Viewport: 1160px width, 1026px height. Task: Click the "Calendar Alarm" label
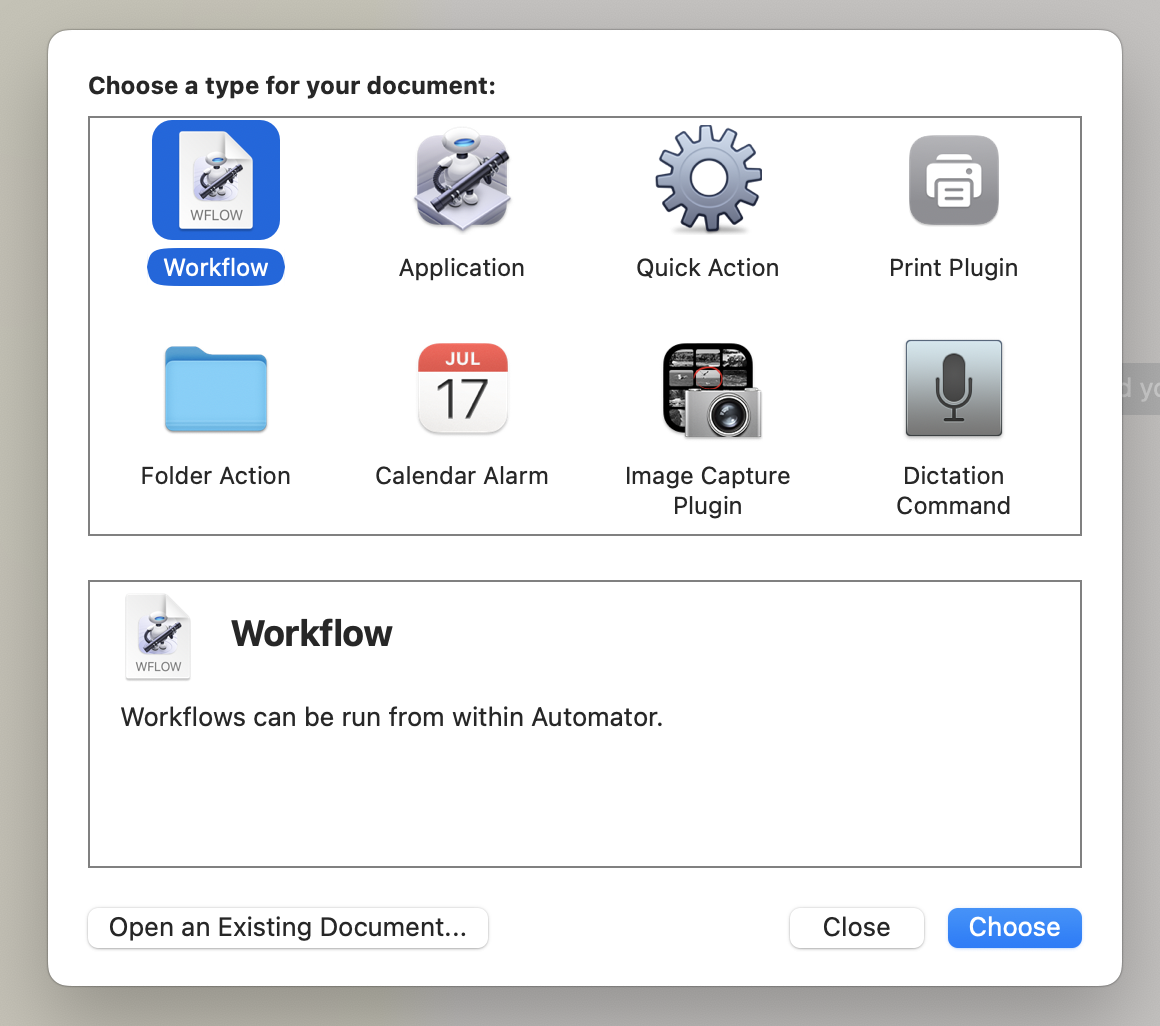point(462,476)
